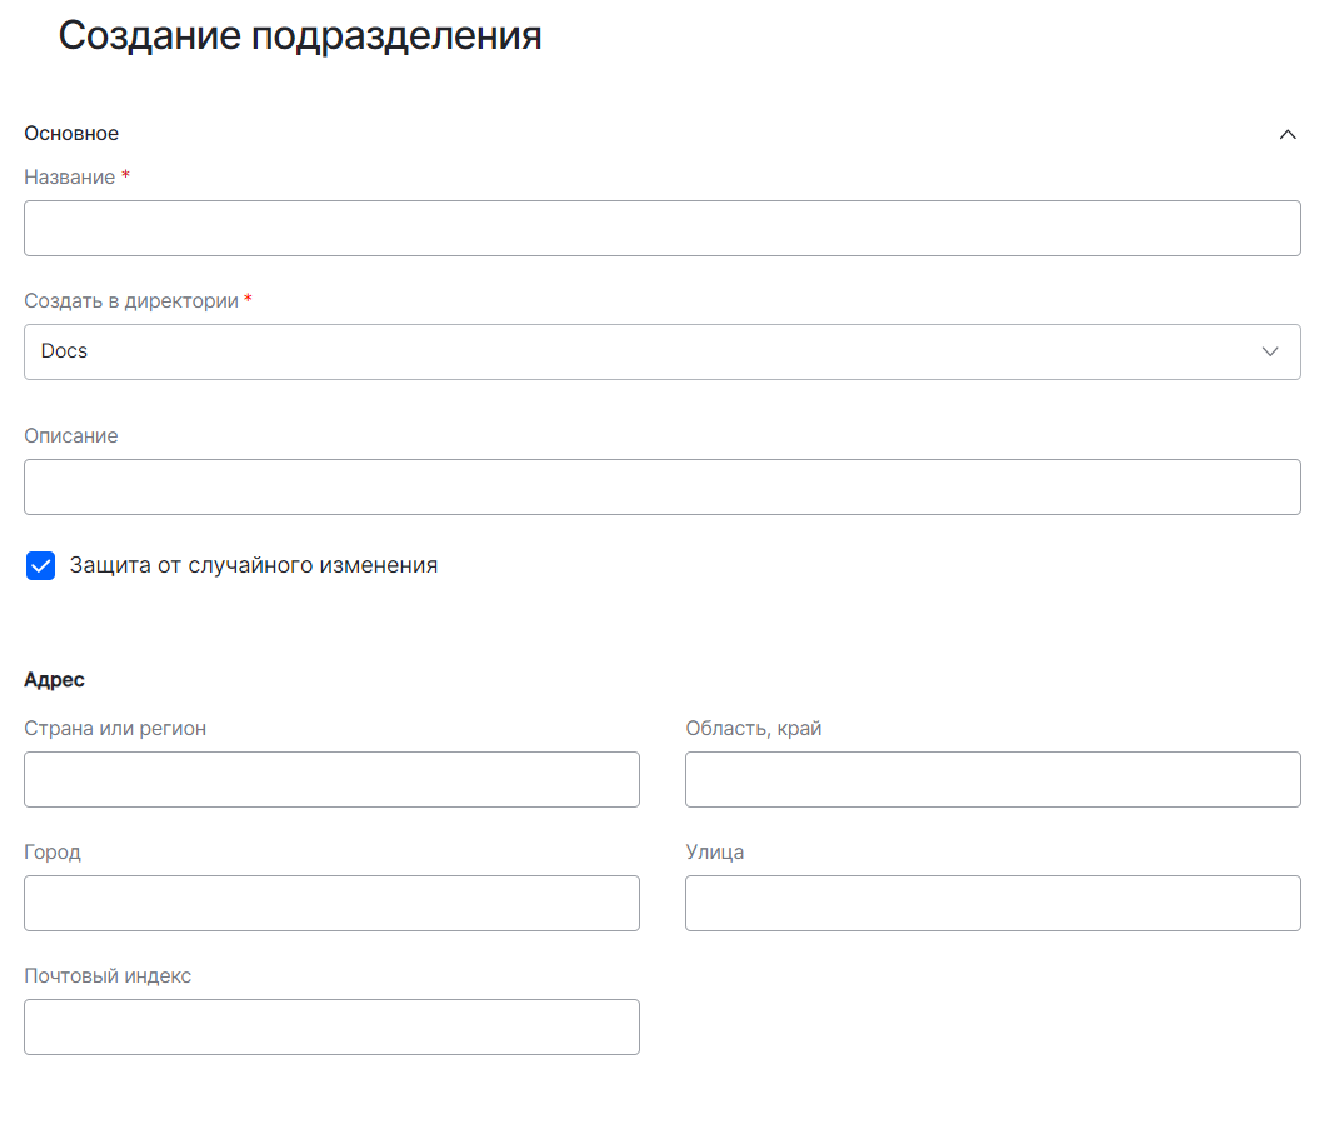Focus the Улица input field

tap(992, 903)
